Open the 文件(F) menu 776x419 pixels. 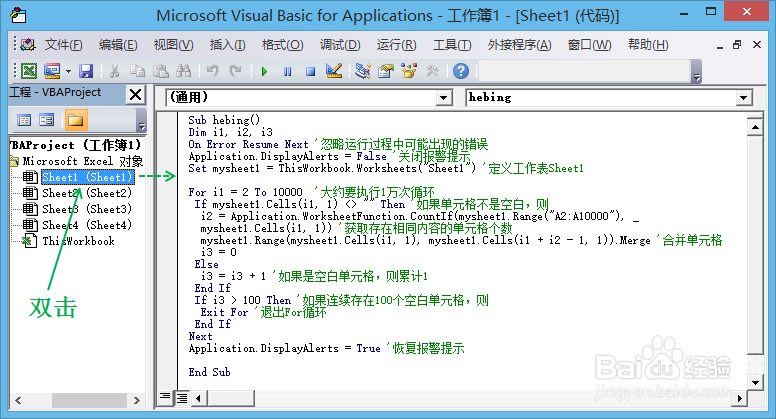[64, 45]
